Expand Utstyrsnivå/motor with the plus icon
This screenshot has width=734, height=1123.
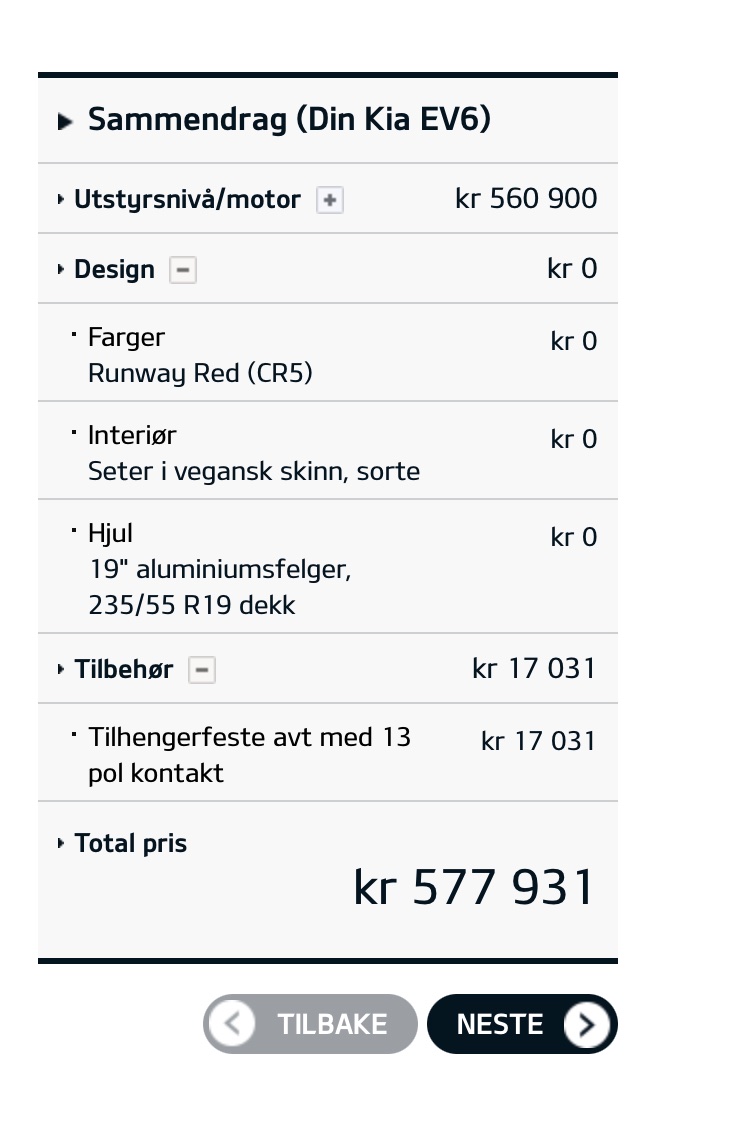click(x=330, y=200)
